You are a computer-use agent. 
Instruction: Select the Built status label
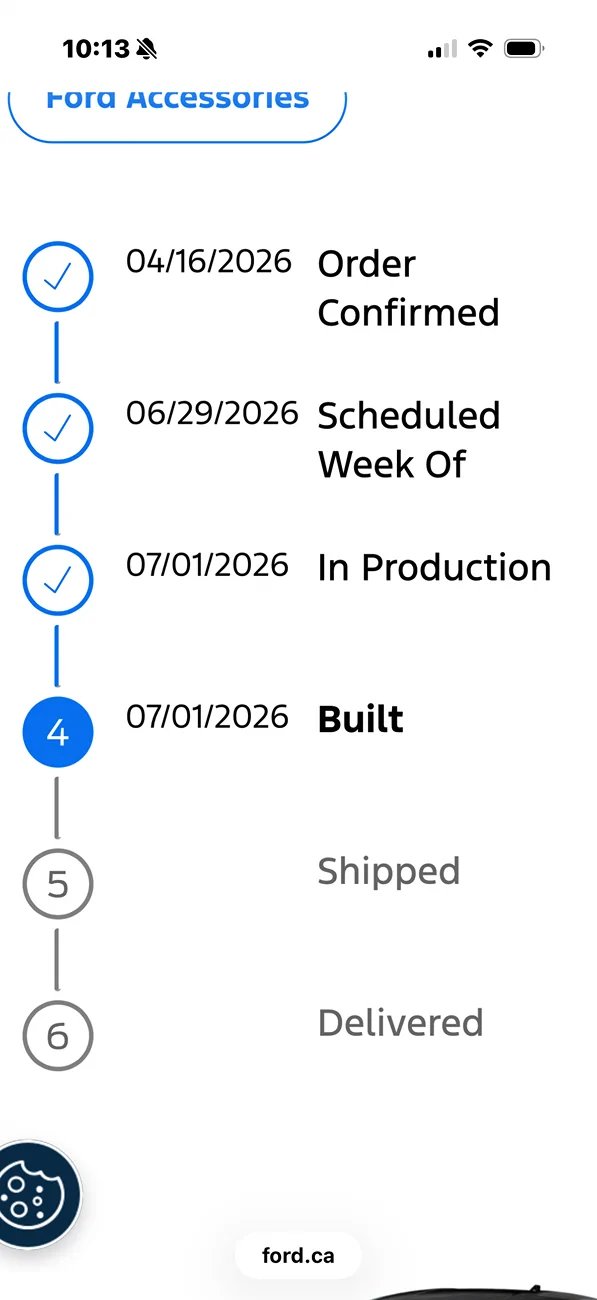361,720
